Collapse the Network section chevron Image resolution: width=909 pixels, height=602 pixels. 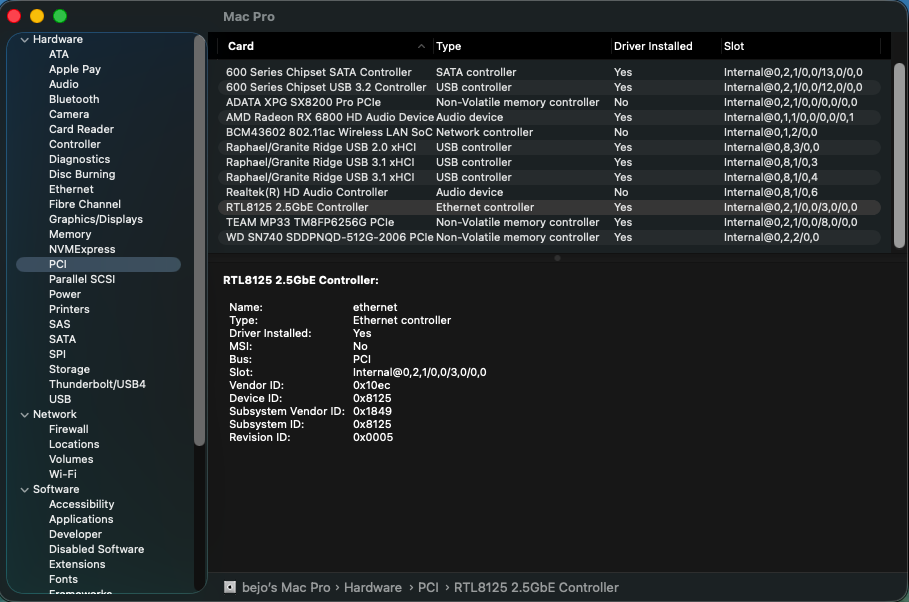pyautogui.click(x=24, y=415)
